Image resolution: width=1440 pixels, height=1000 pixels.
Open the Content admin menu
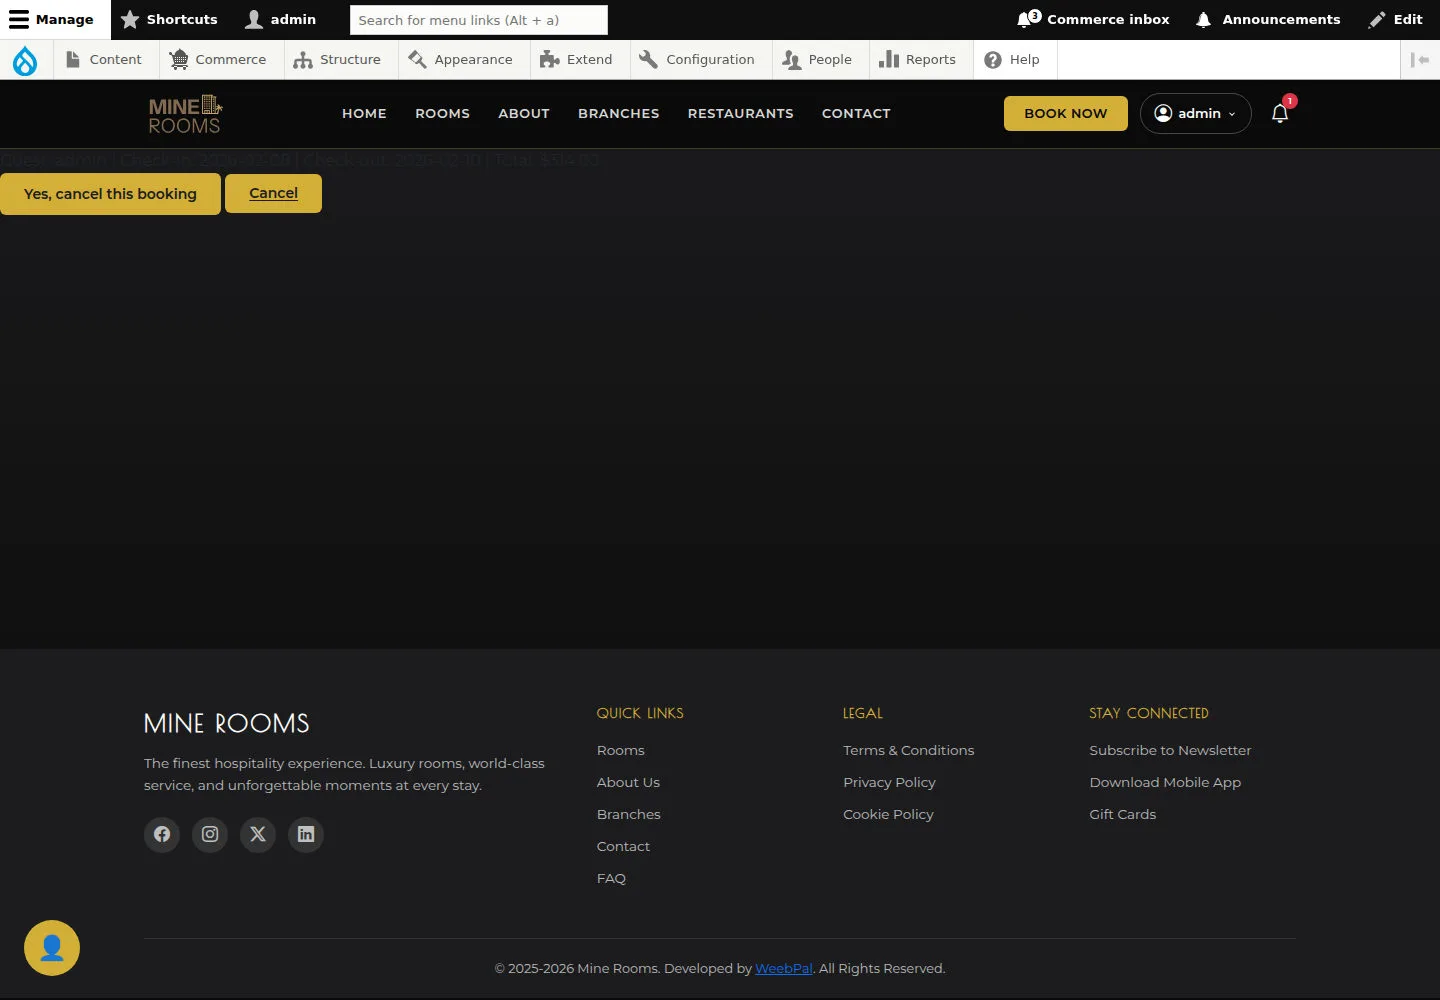coord(104,60)
